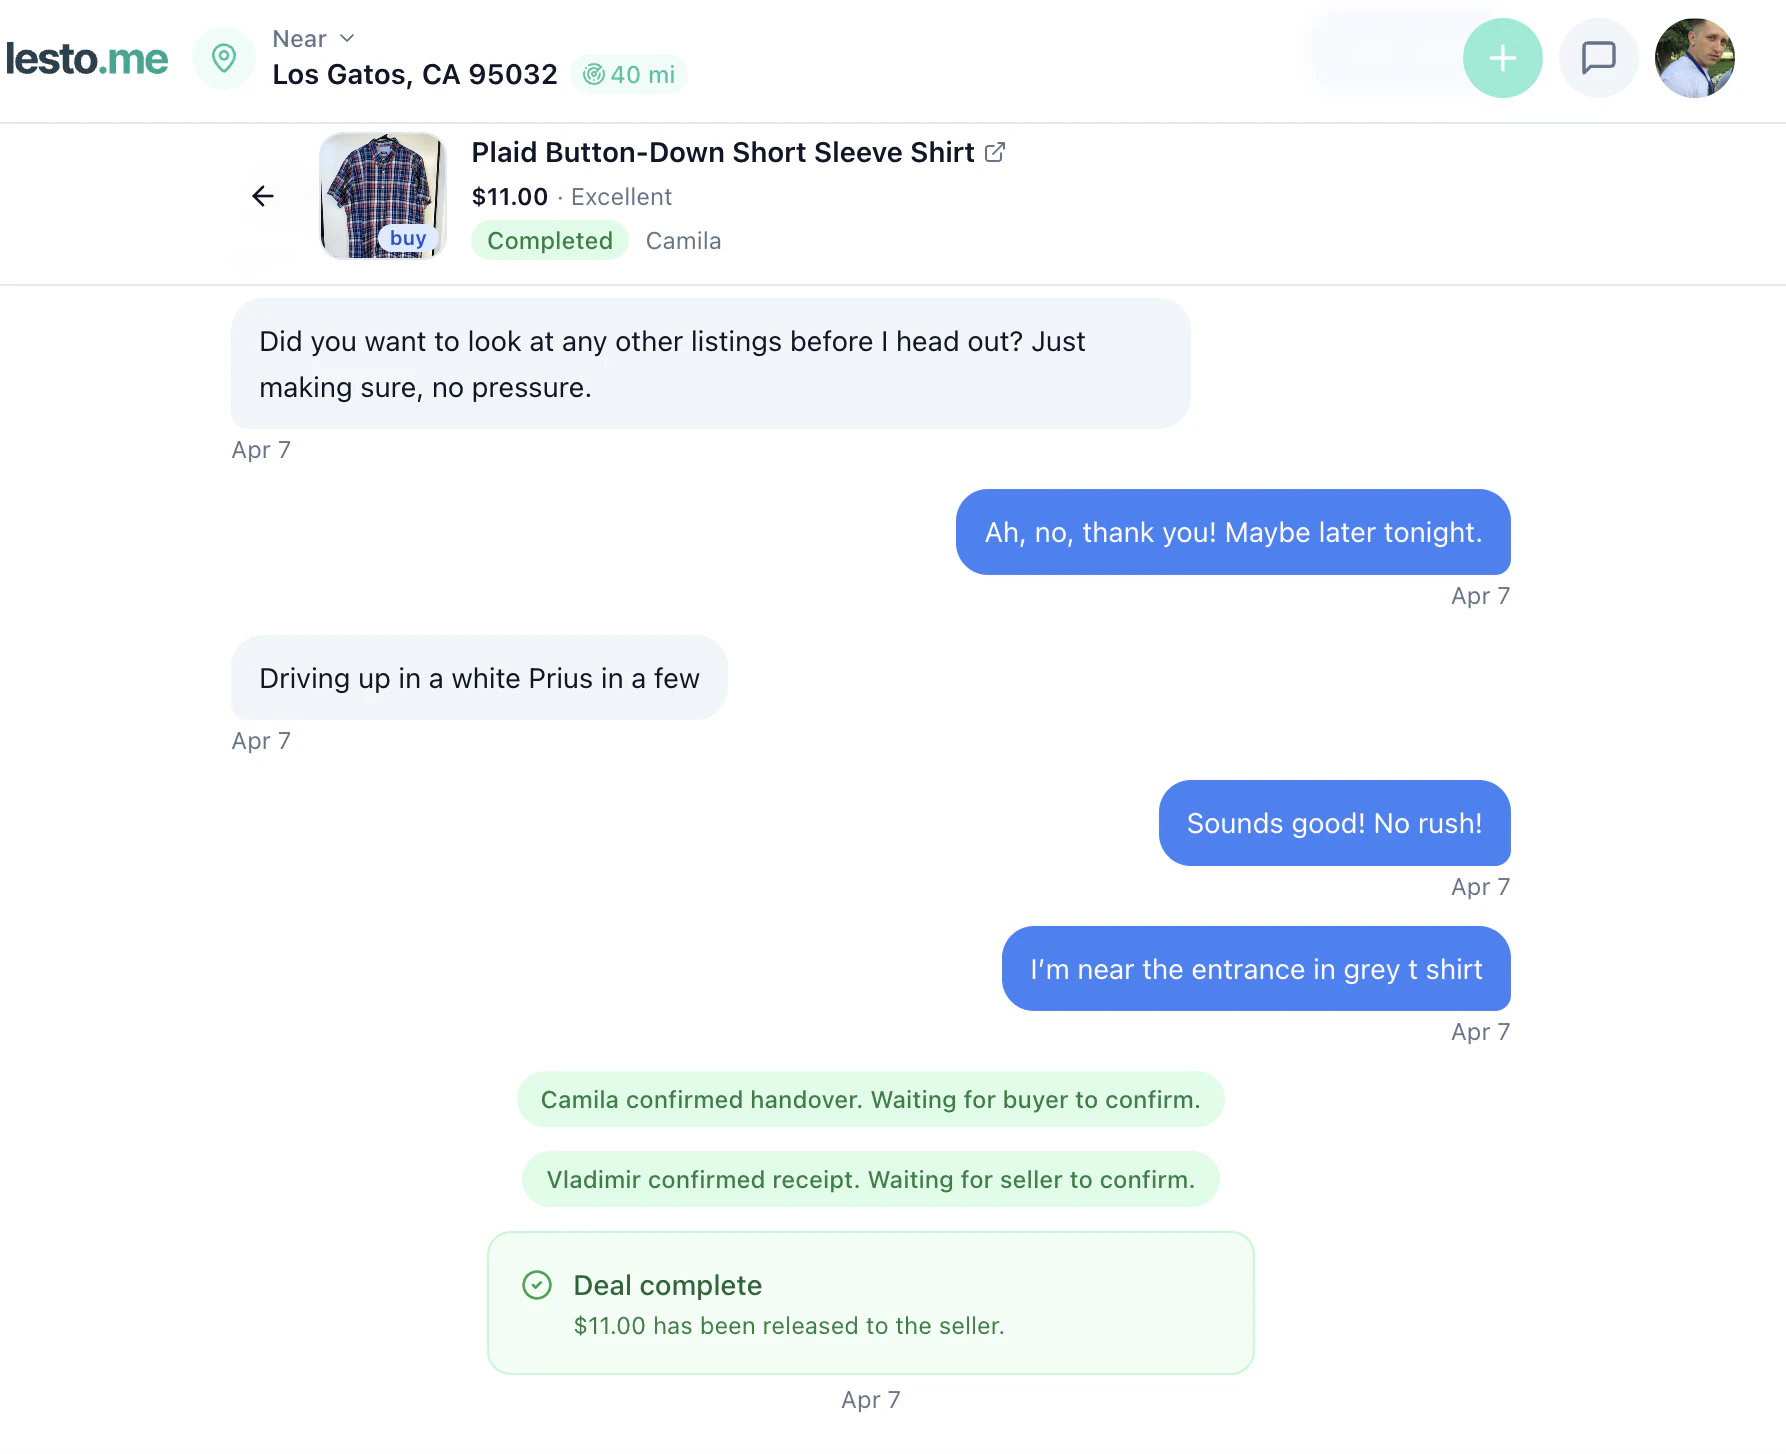1786x1454 pixels.
Task: Click the Sounds good! No rush! message
Action: 1334,823
